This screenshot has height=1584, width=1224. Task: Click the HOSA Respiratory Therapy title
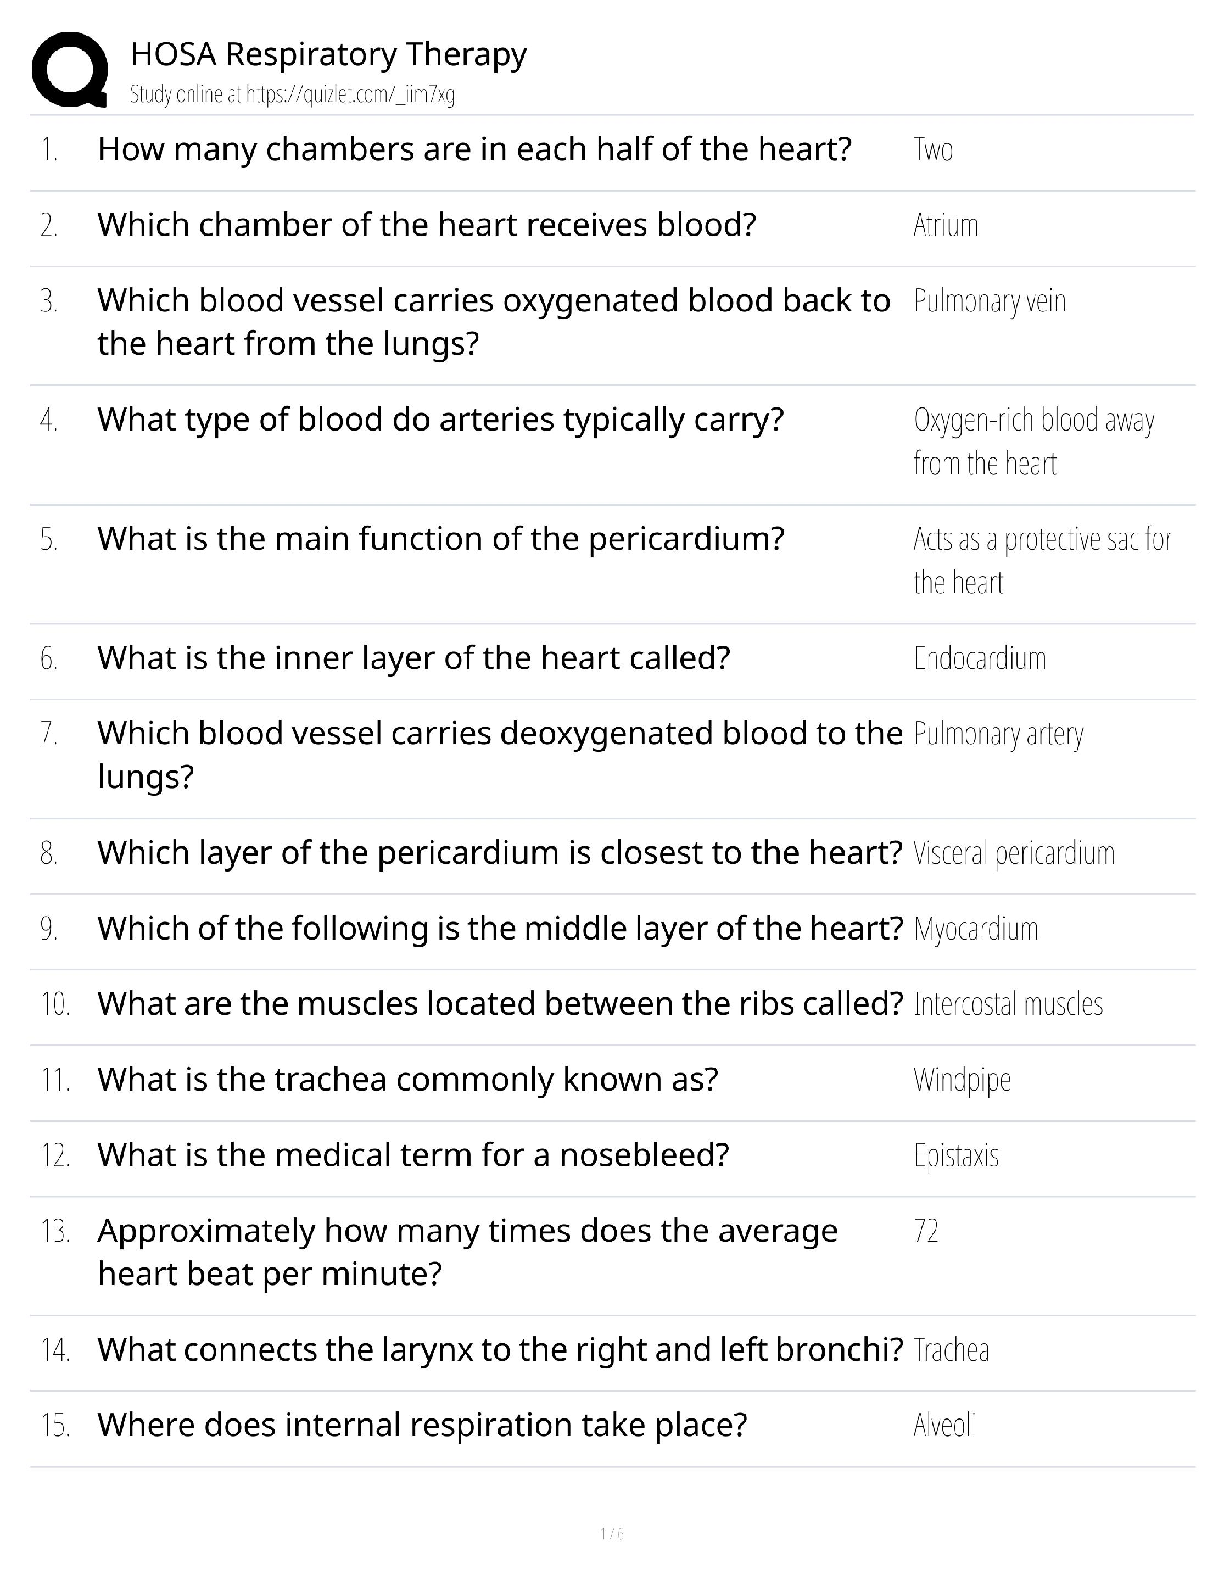328,54
